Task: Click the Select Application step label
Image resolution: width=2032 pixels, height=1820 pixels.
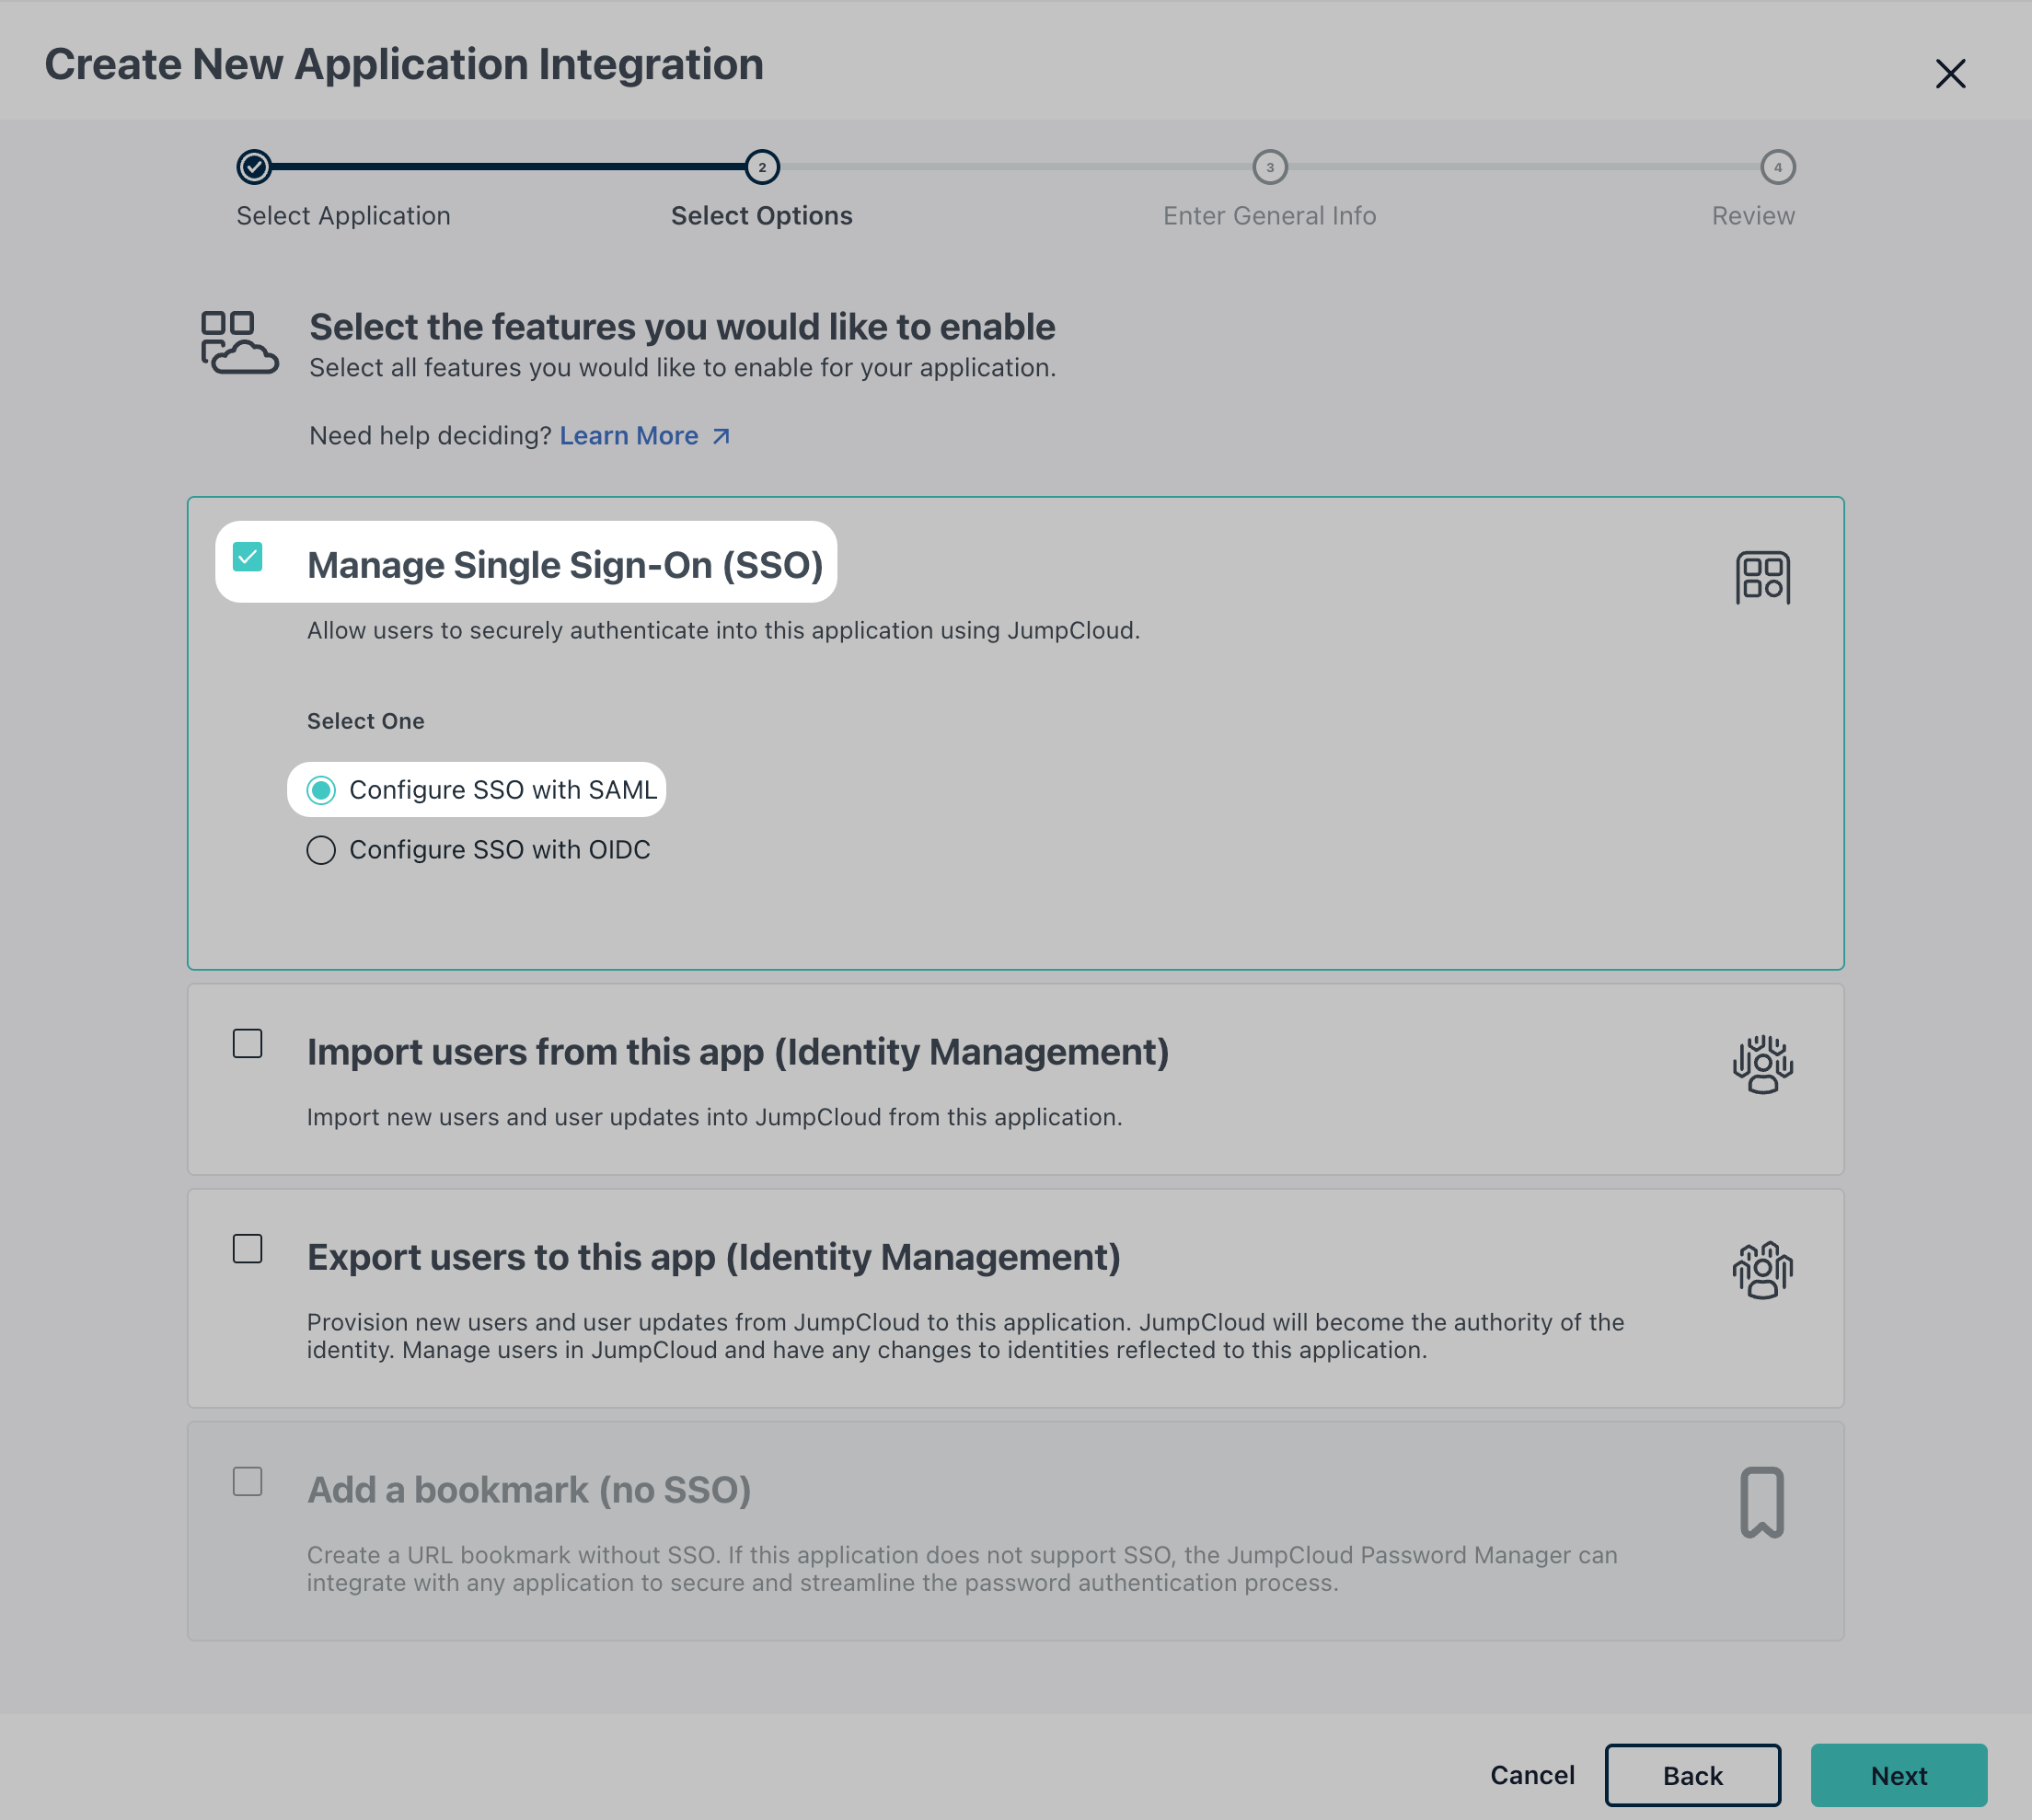Action: [343, 216]
